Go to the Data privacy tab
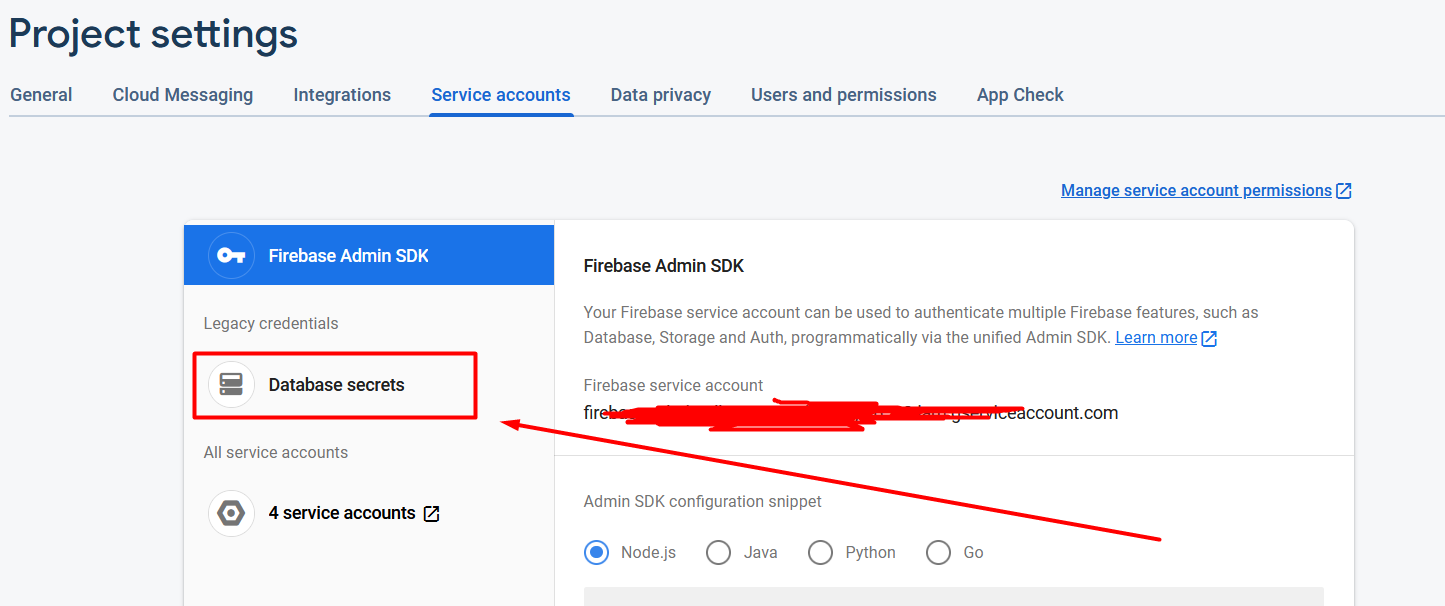 pos(661,95)
